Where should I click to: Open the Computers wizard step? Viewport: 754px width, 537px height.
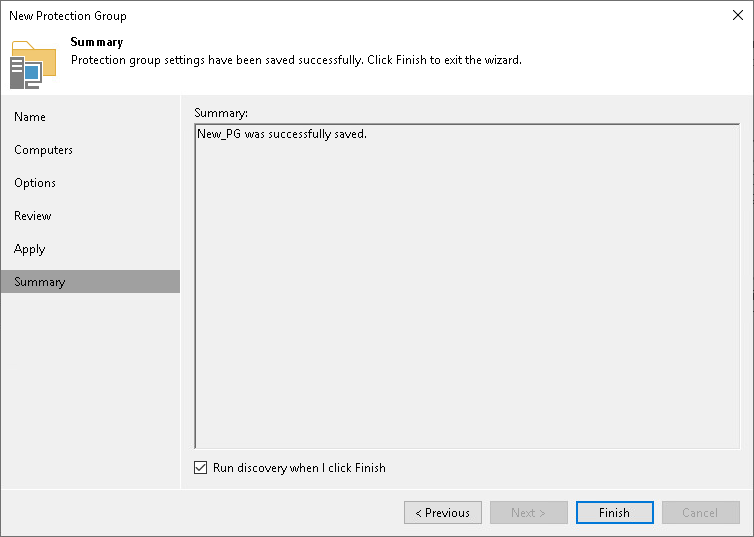(43, 150)
